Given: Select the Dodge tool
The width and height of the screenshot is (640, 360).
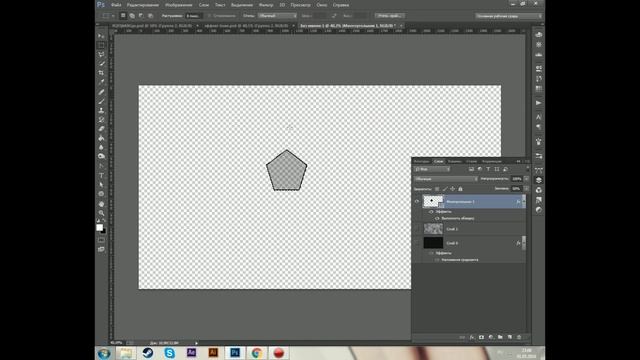Looking at the screenshot, I should click(x=101, y=156).
